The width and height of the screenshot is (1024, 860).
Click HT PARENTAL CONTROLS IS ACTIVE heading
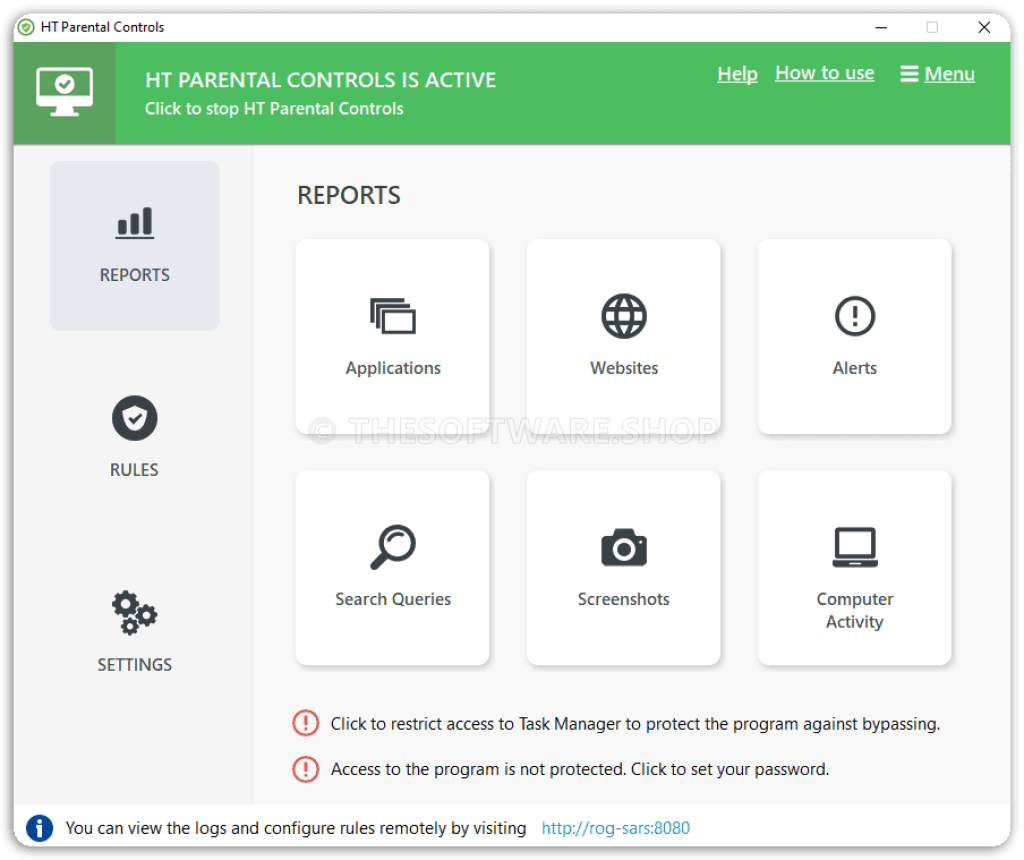click(320, 80)
